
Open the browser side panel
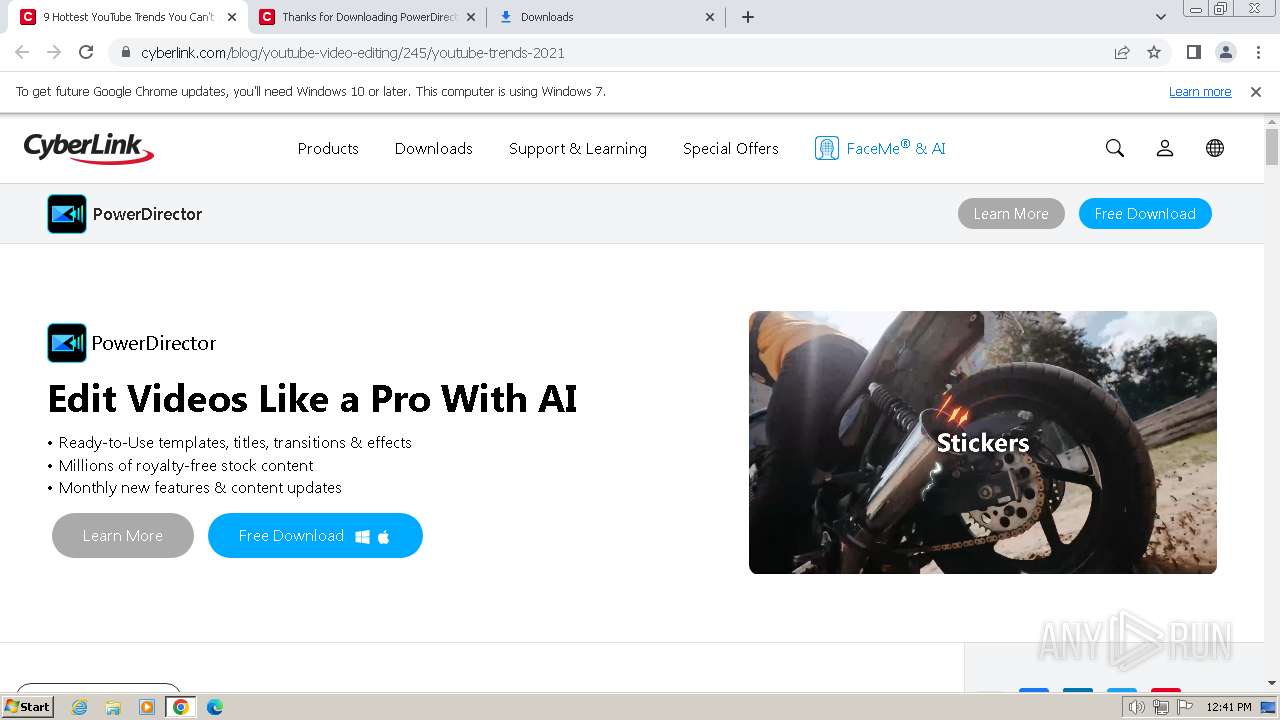1193,52
